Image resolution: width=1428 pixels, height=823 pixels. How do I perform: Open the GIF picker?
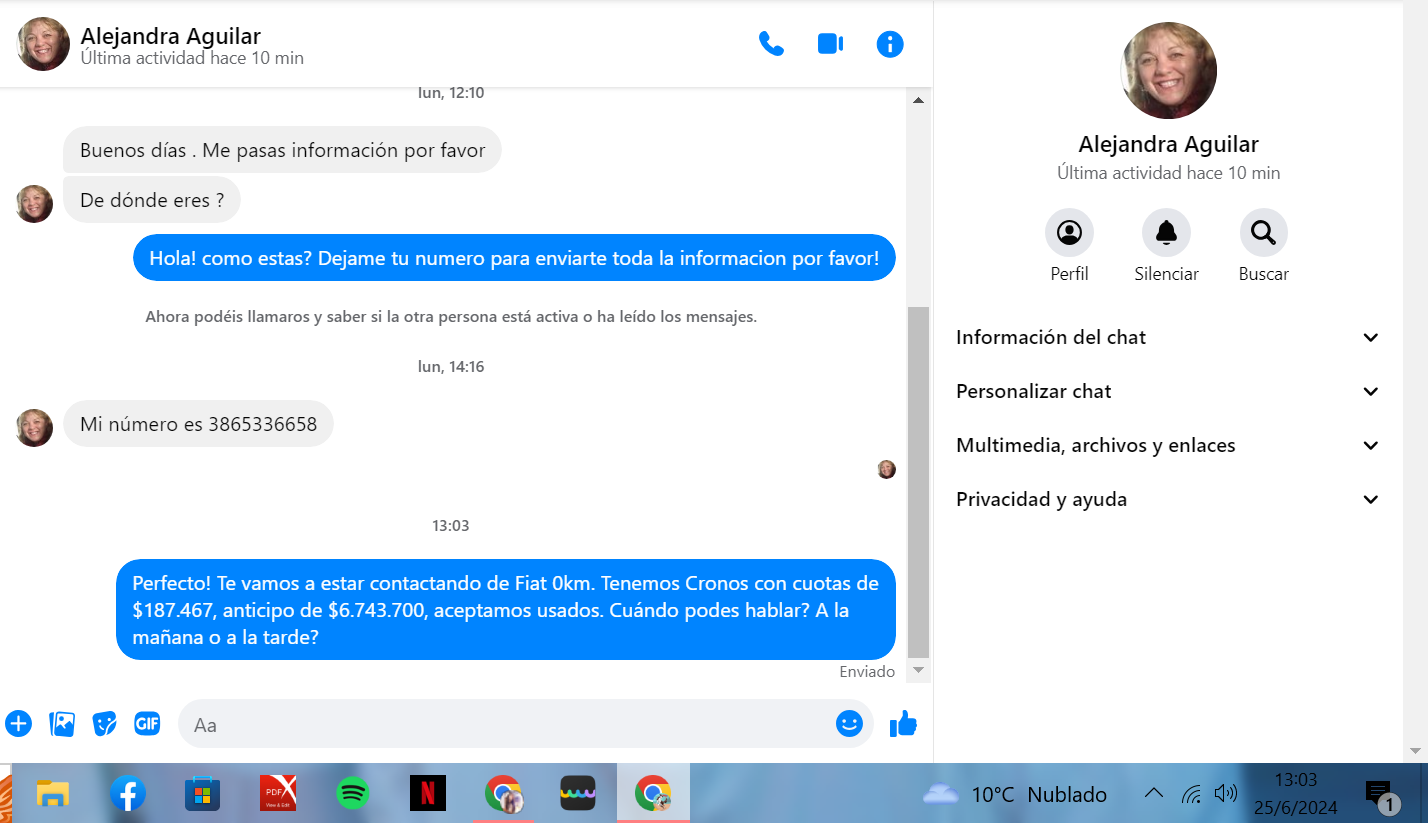[147, 723]
